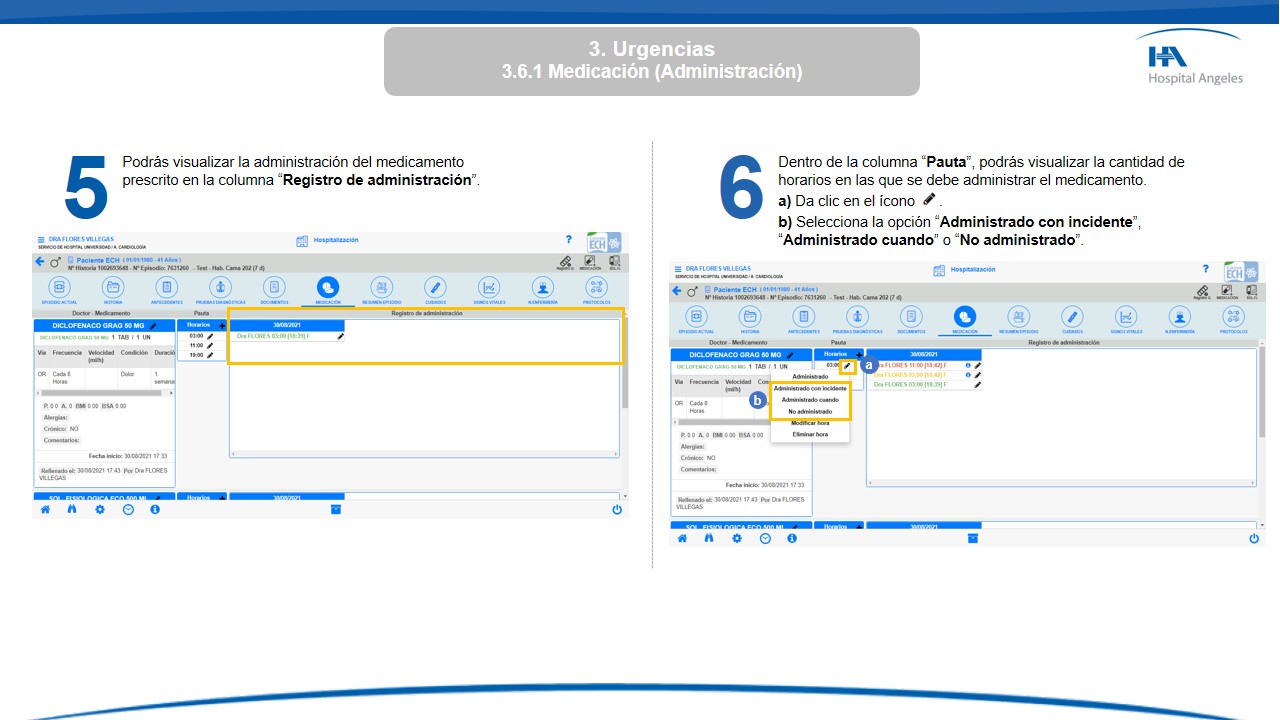The width and height of the screenshot is (1280, 720).
Task: Click help question mark in step 5 screenshot
Action: tap(569, 240)
